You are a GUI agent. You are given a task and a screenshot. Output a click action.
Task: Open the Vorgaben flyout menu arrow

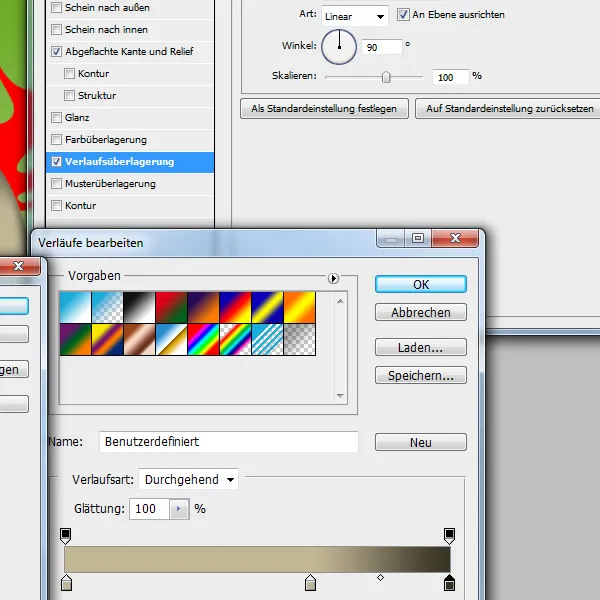point(333,278)
